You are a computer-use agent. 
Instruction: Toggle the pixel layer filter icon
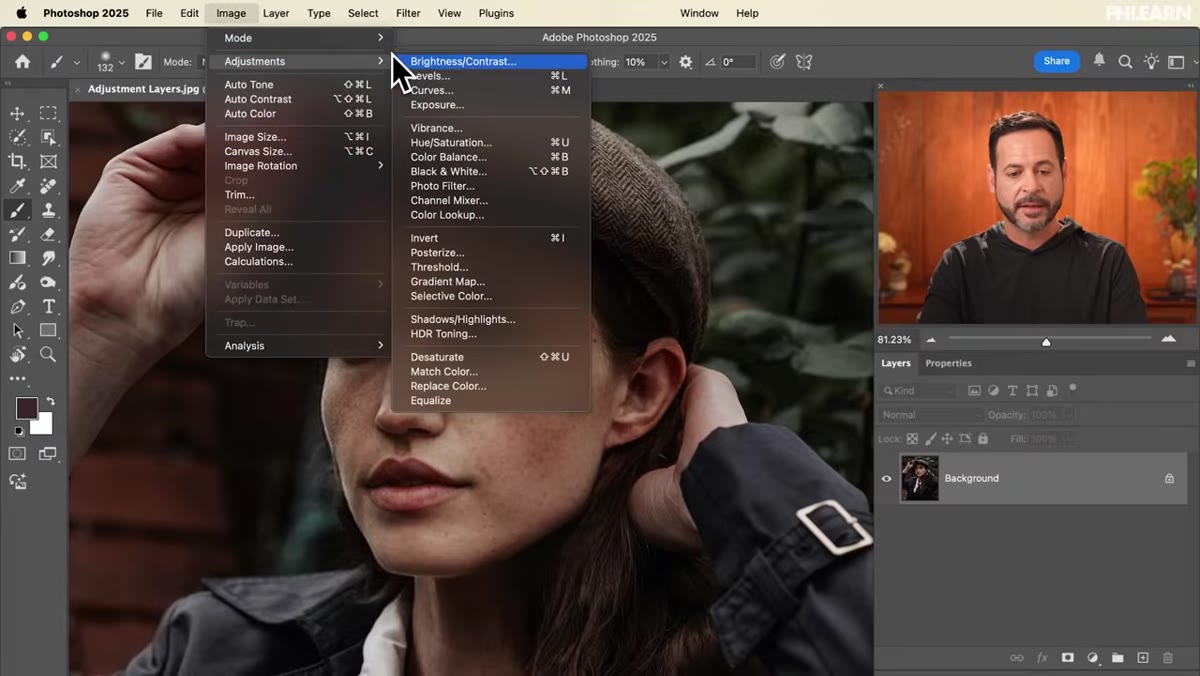974,391
